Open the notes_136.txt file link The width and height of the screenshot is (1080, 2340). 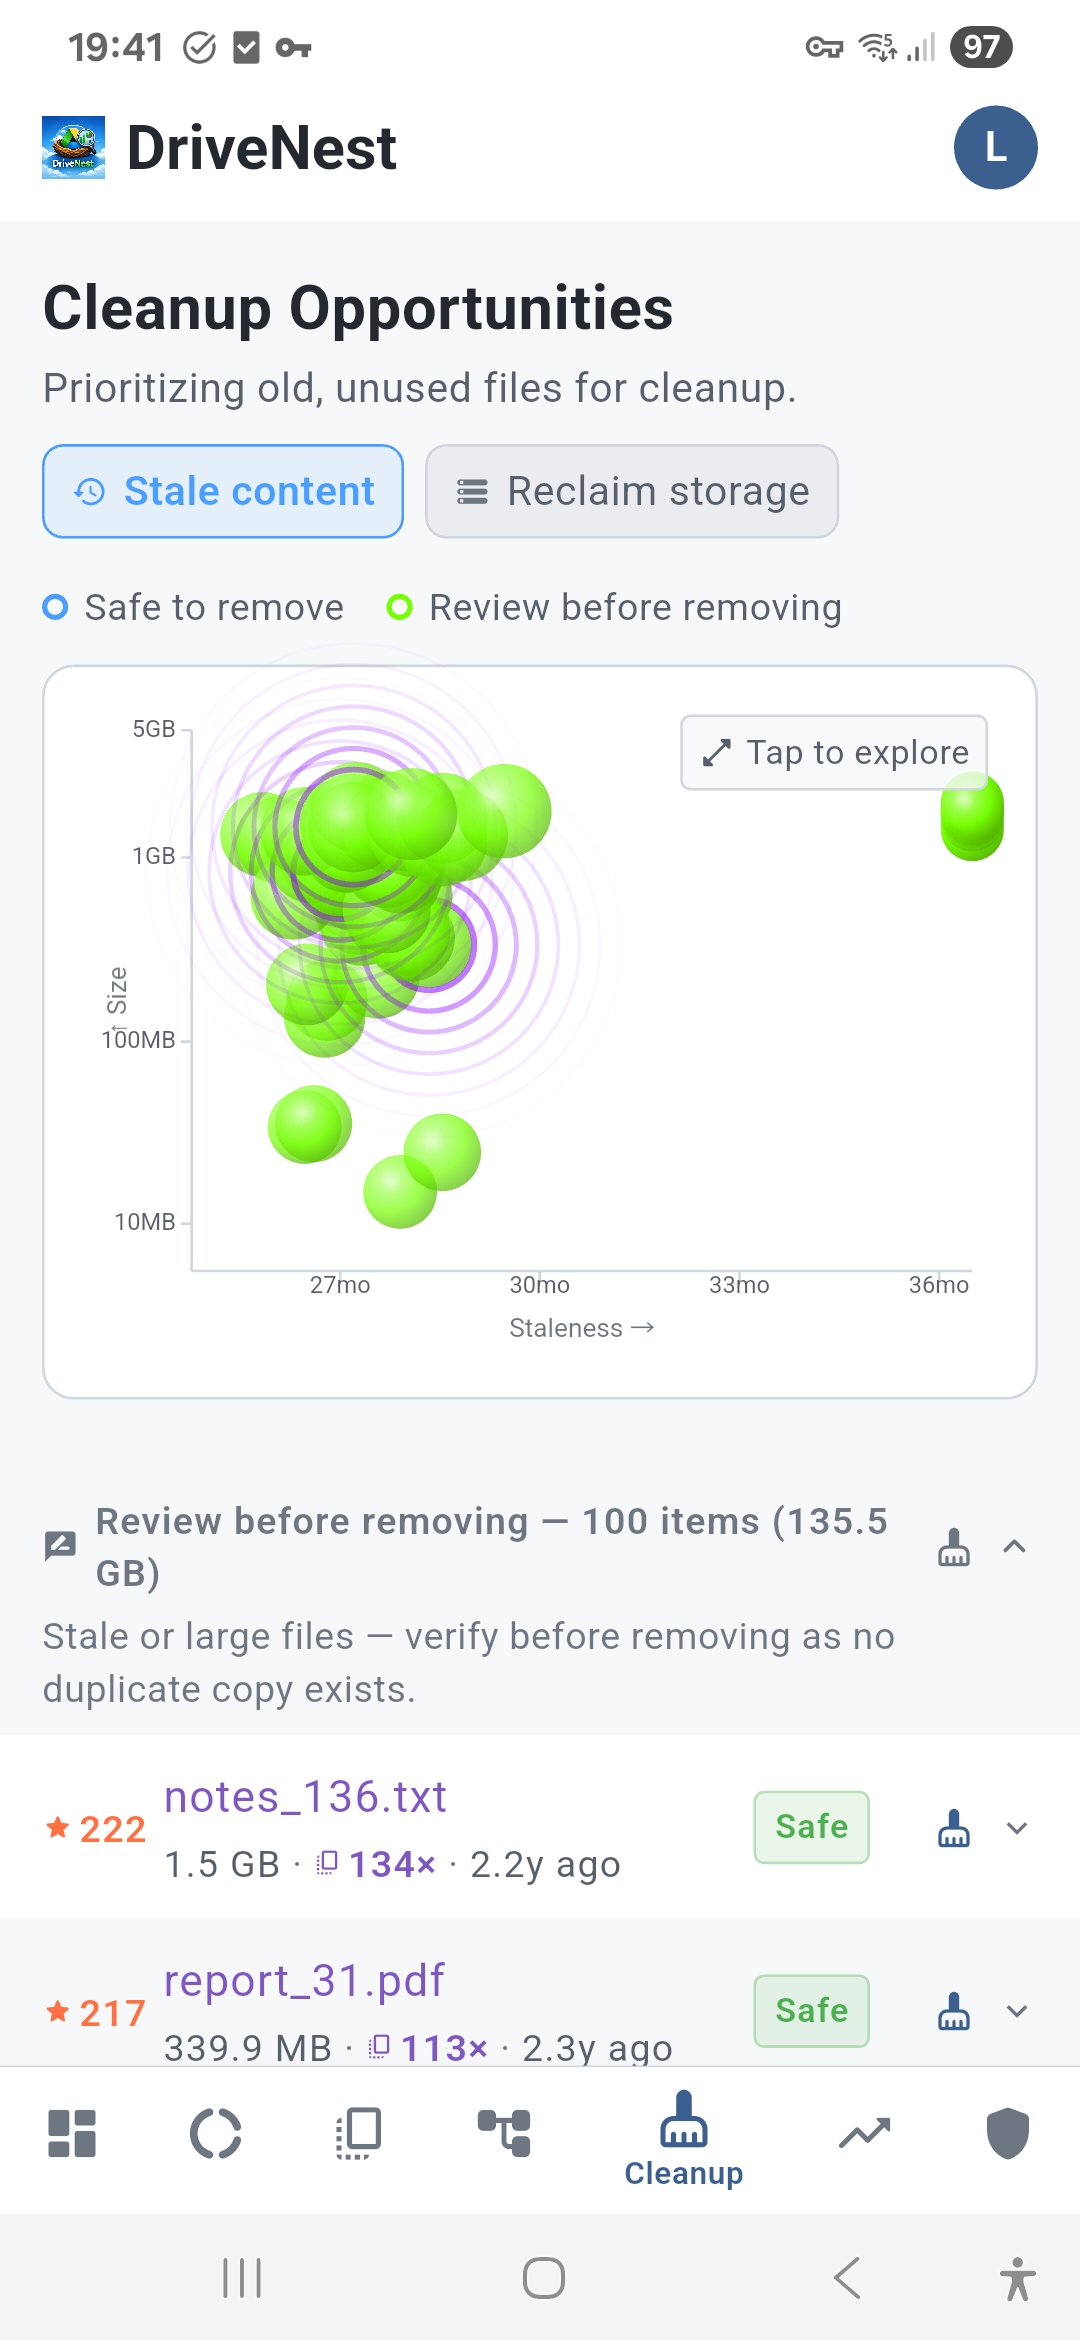tap(305, 1797)
